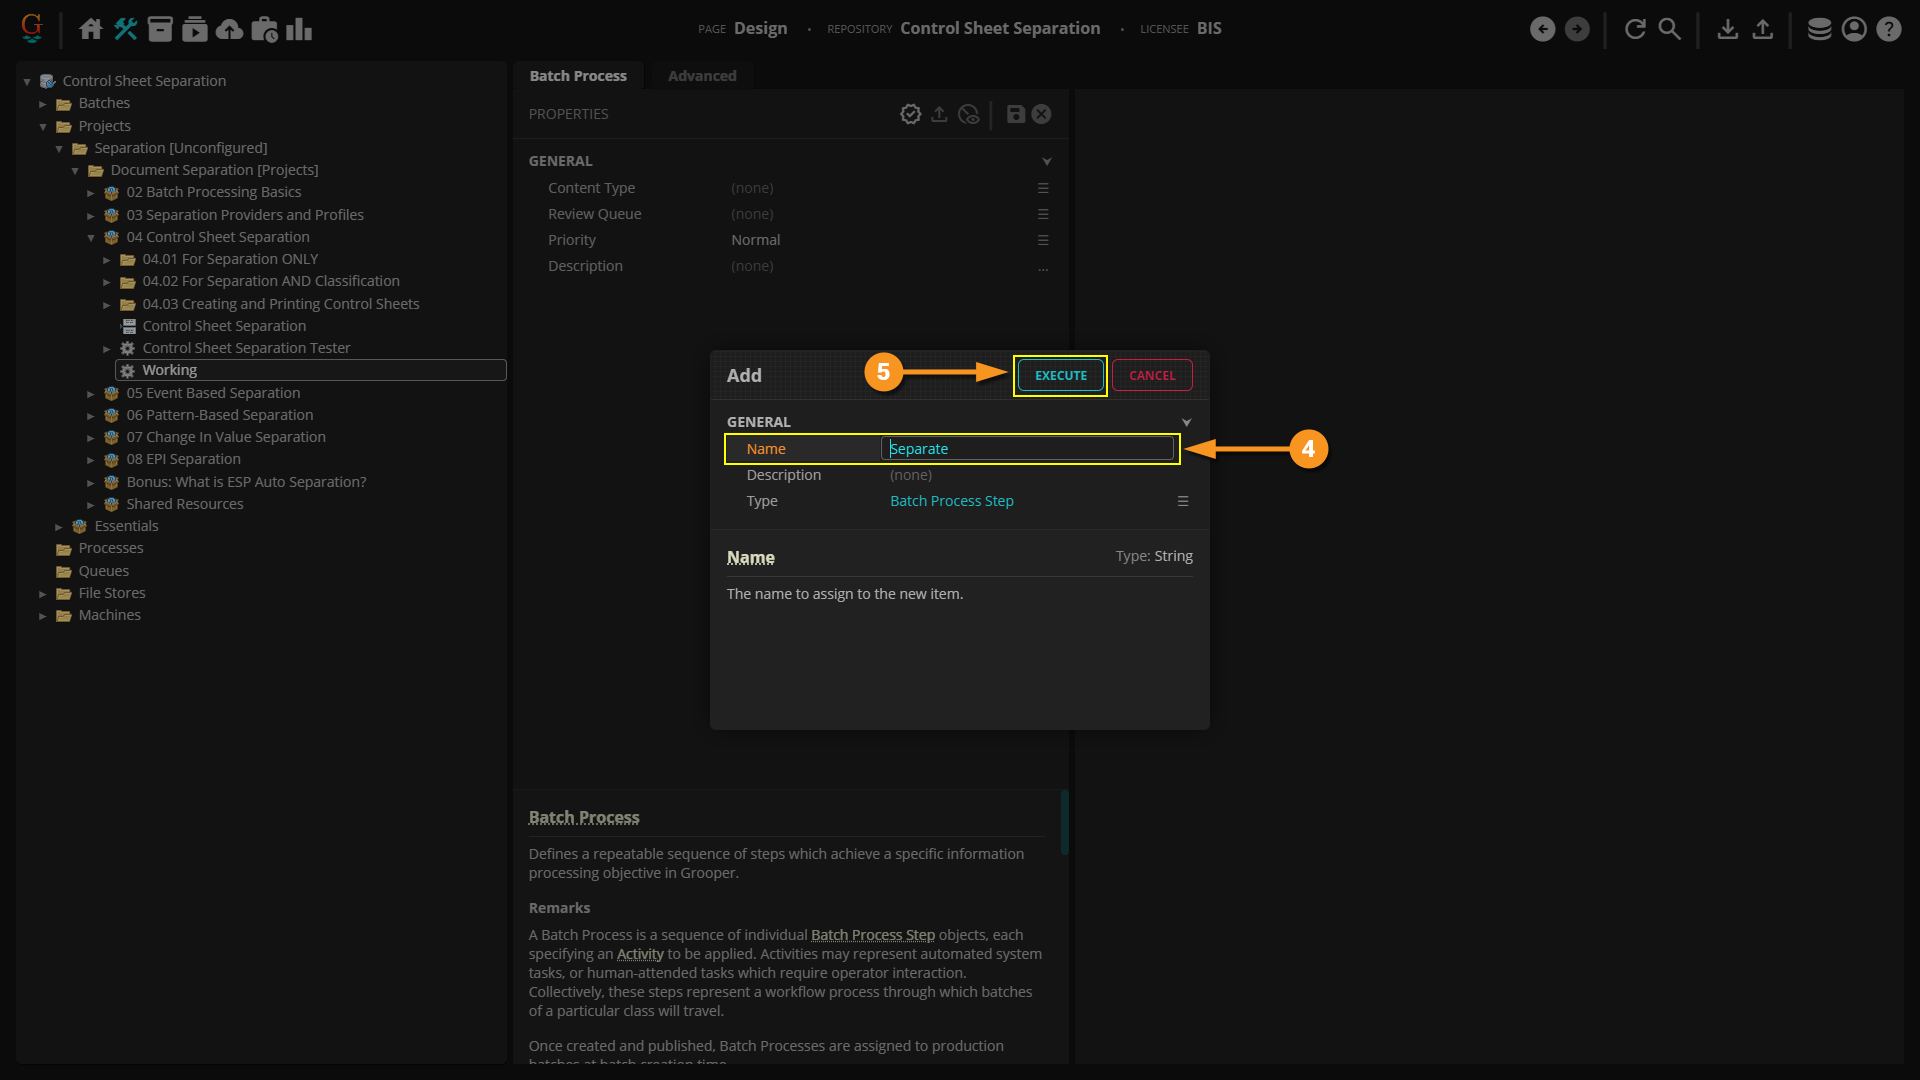Expand the 05 Event Based Separation node

pos(91,394)
